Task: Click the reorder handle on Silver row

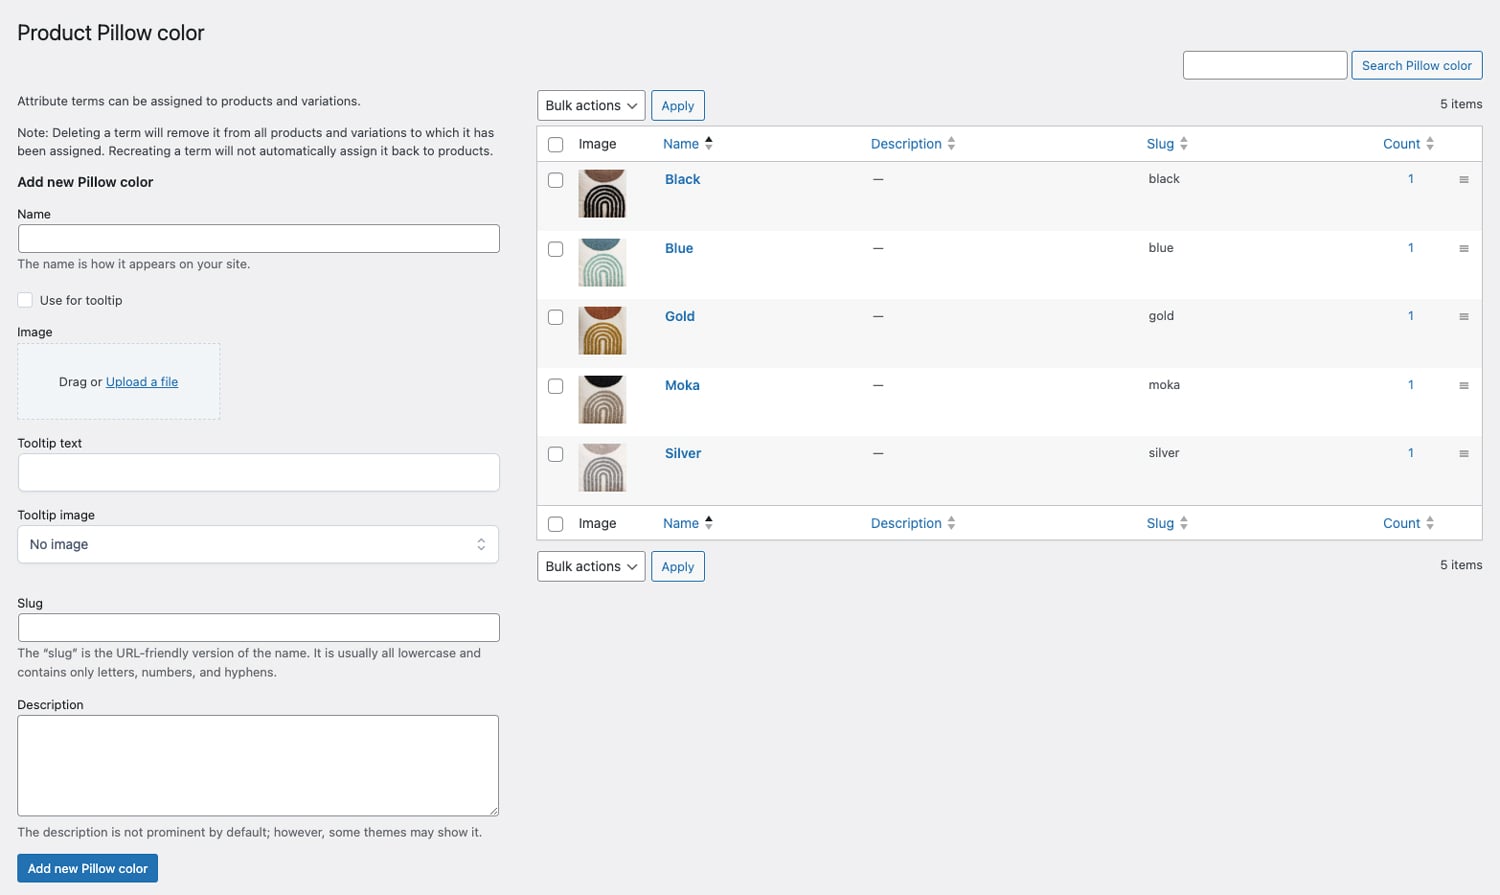Action: pyautogui.click(x=1463, y=454)
